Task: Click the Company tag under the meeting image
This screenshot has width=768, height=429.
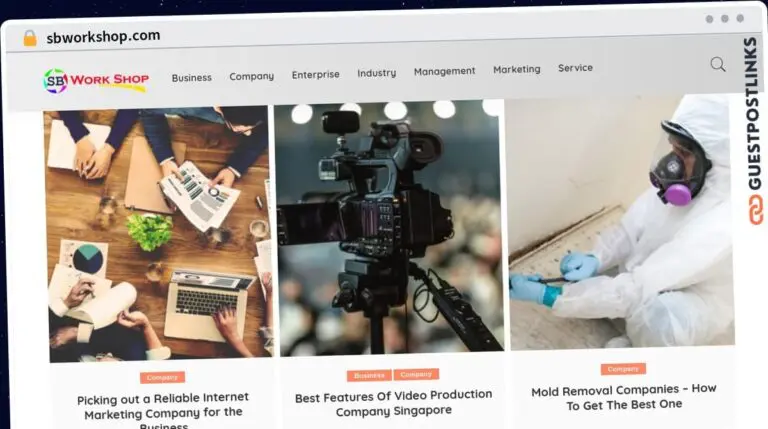Action: tap(162, 377)
